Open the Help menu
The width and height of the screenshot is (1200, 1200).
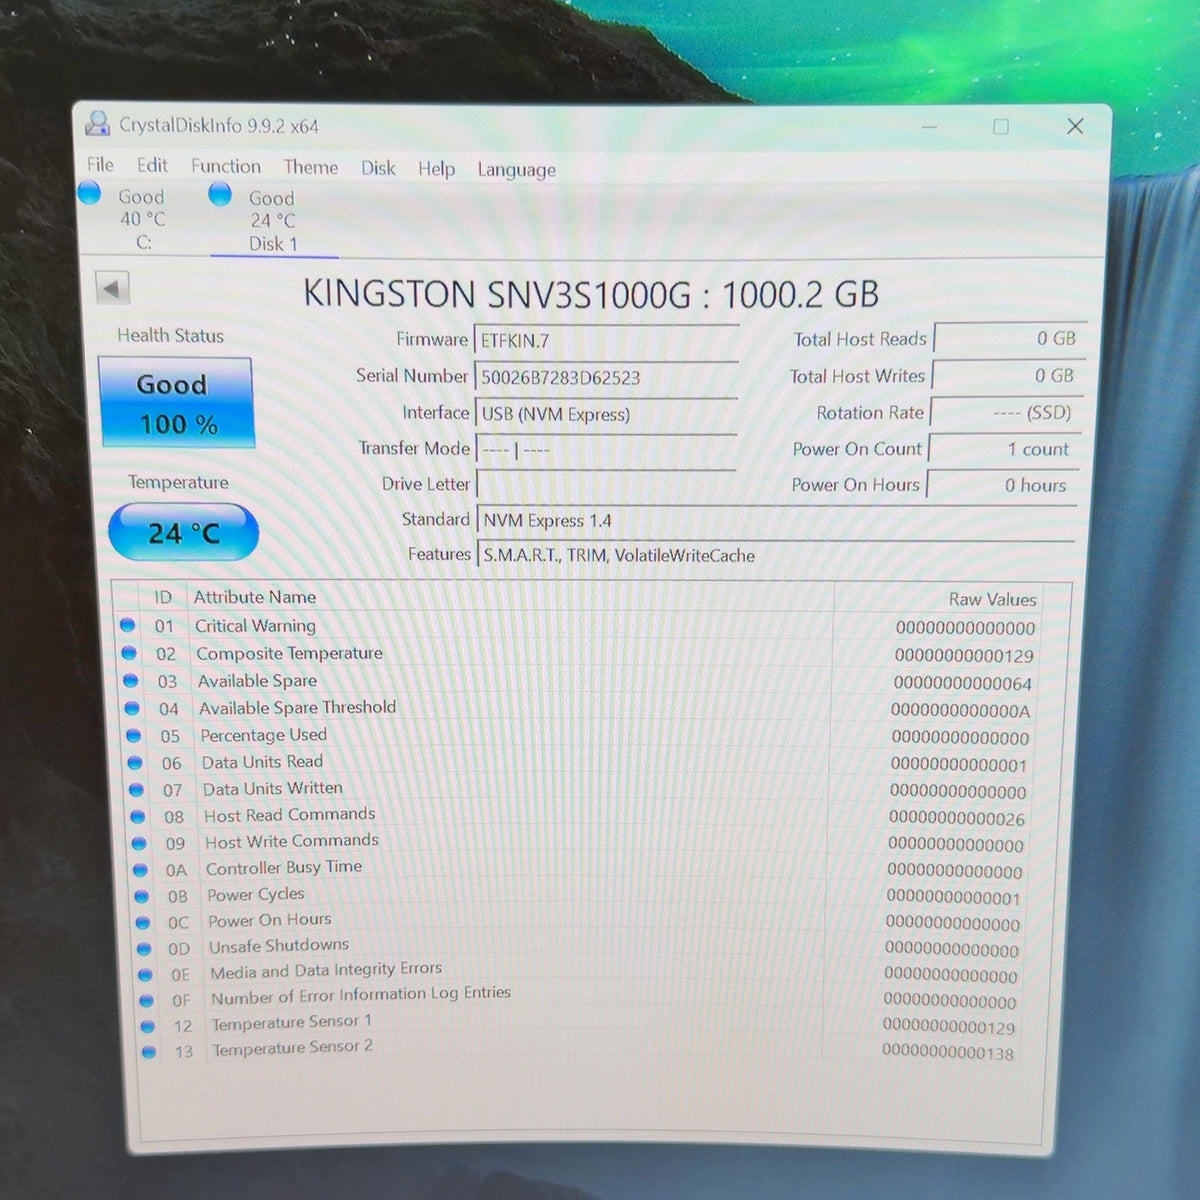(436, 169)
